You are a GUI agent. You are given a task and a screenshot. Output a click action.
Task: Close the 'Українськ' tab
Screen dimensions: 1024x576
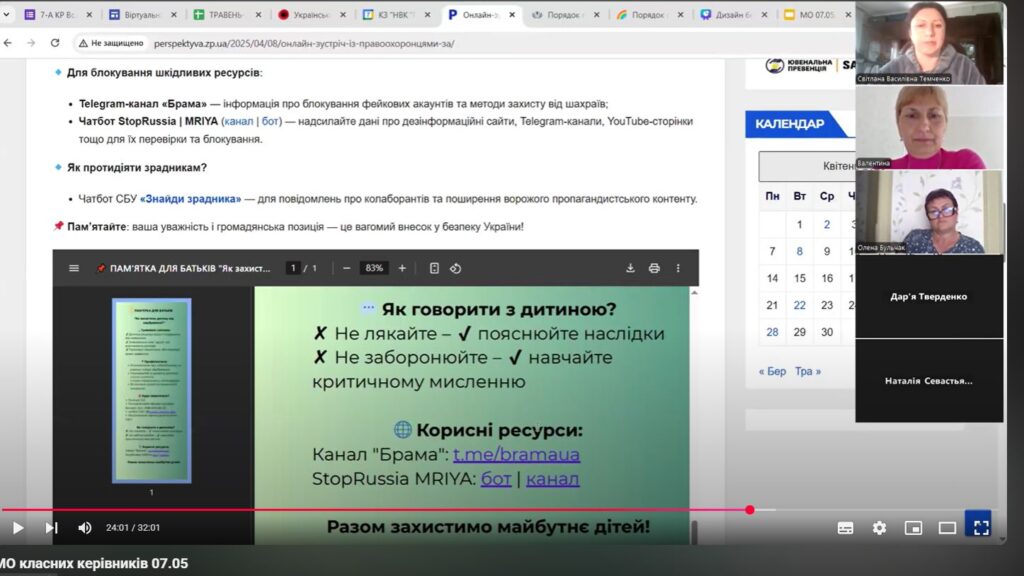[x=343, y=14]
